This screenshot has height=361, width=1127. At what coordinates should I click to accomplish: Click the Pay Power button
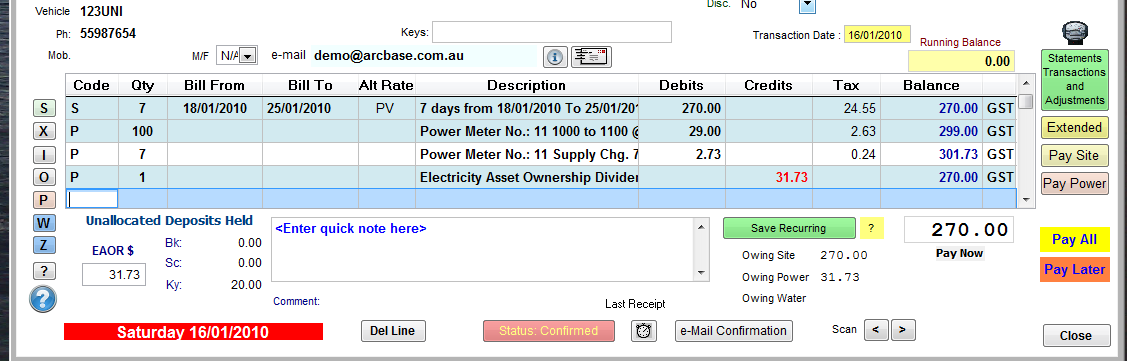pos(1074,183)
